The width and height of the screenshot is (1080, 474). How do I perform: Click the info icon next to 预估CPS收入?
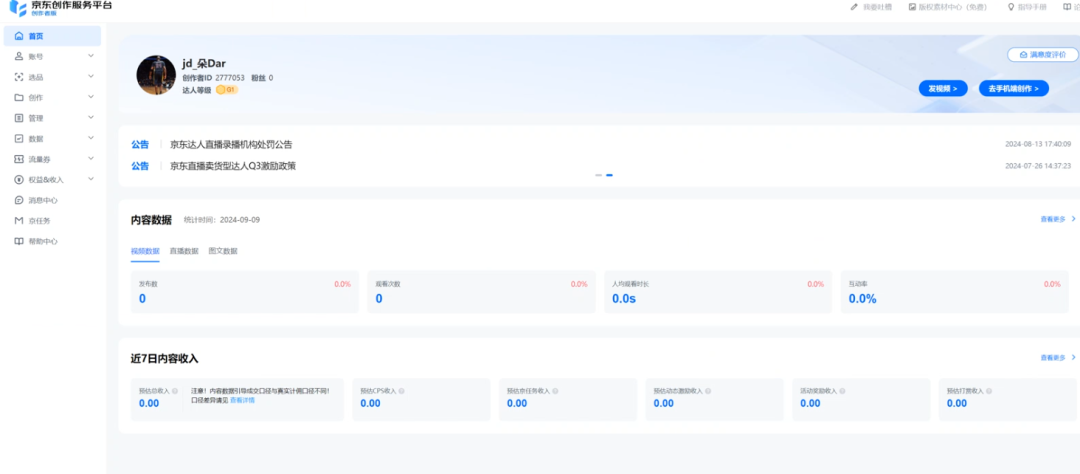pyautogui.click(x=402, y=391)
